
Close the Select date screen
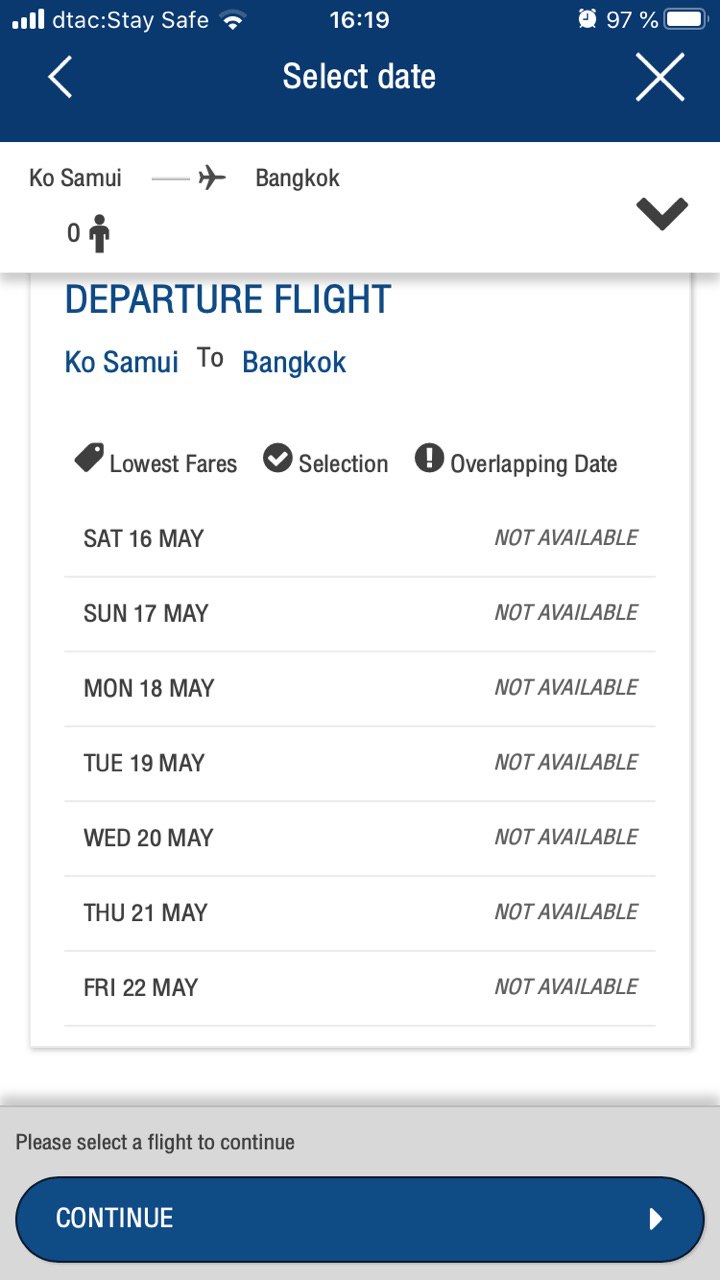click(x=660, y=77)
